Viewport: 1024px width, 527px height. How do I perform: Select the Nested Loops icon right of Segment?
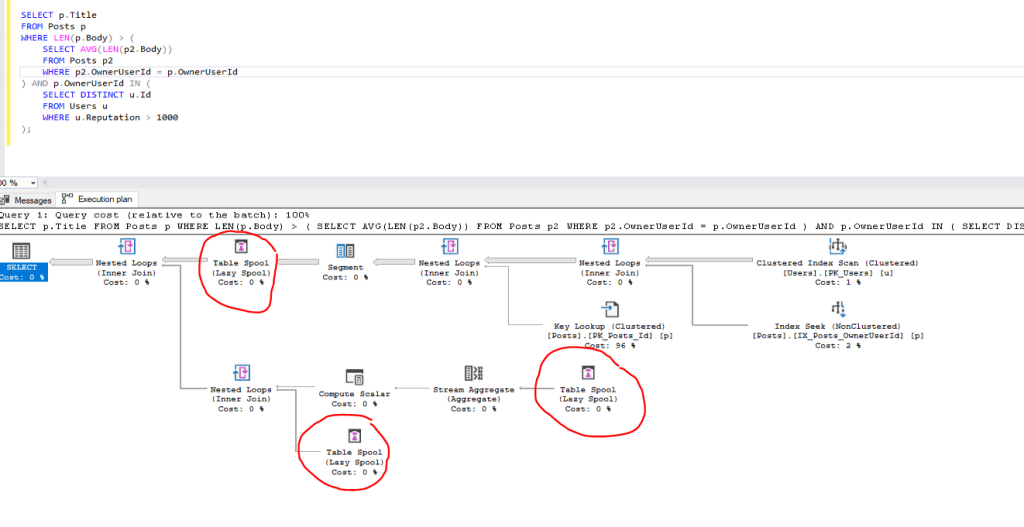(452, 247)
